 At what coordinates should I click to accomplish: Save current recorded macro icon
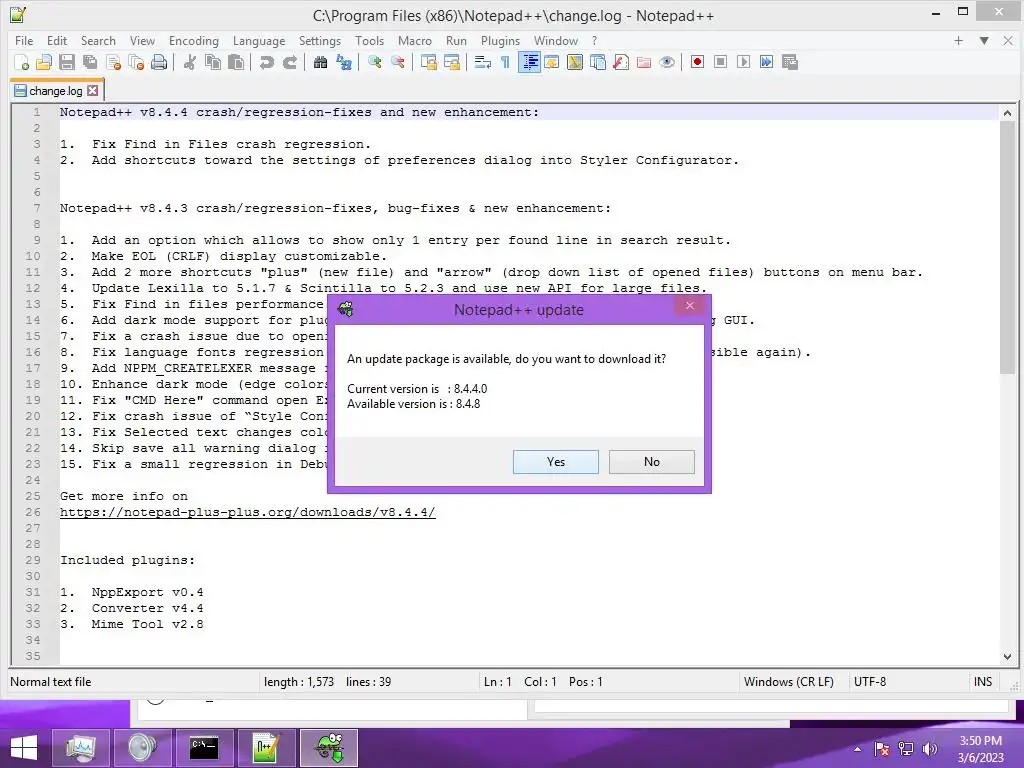pyautogui.click(x=790, y=62)
